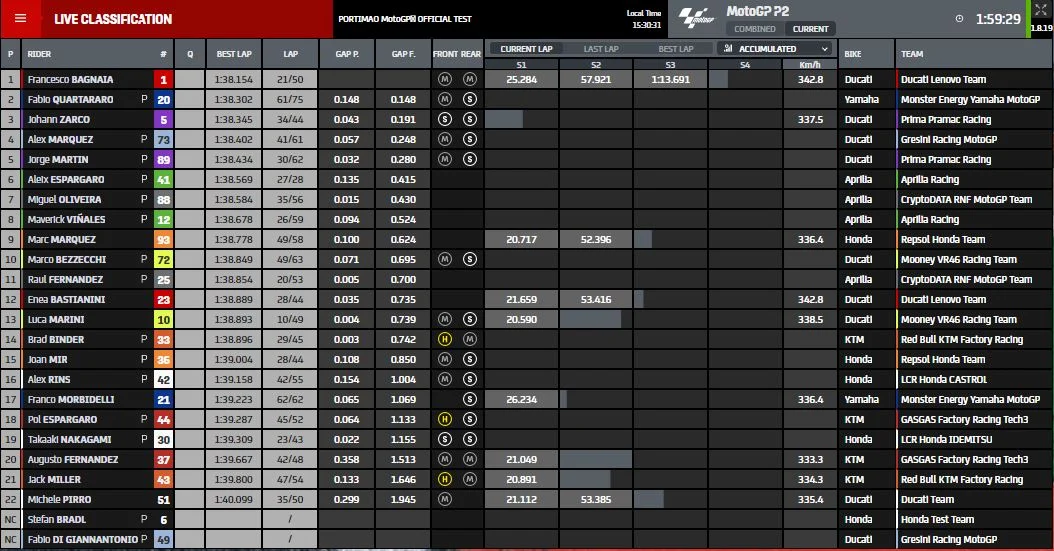Click the S1 sector header
Screen dimensions: 1054x551
[522, 65]
